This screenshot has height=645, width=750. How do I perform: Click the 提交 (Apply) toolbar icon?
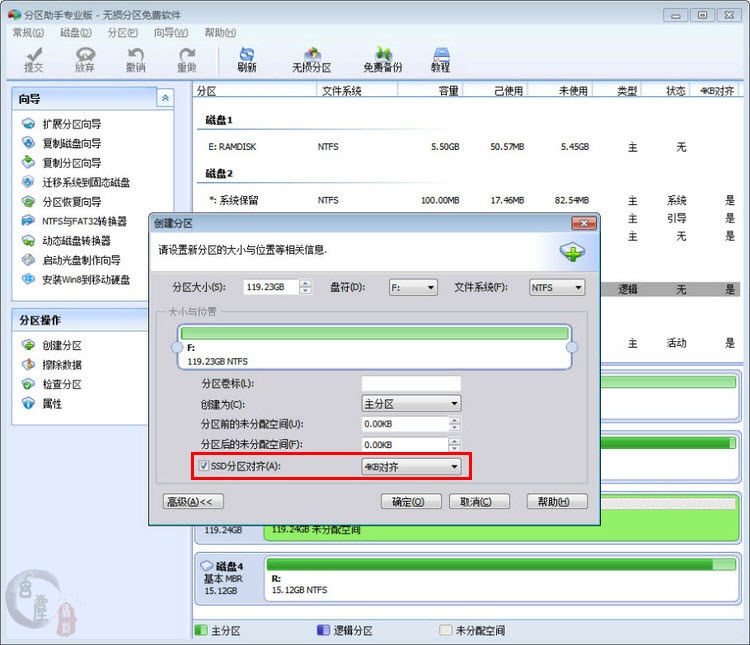[x=34, y=59]
